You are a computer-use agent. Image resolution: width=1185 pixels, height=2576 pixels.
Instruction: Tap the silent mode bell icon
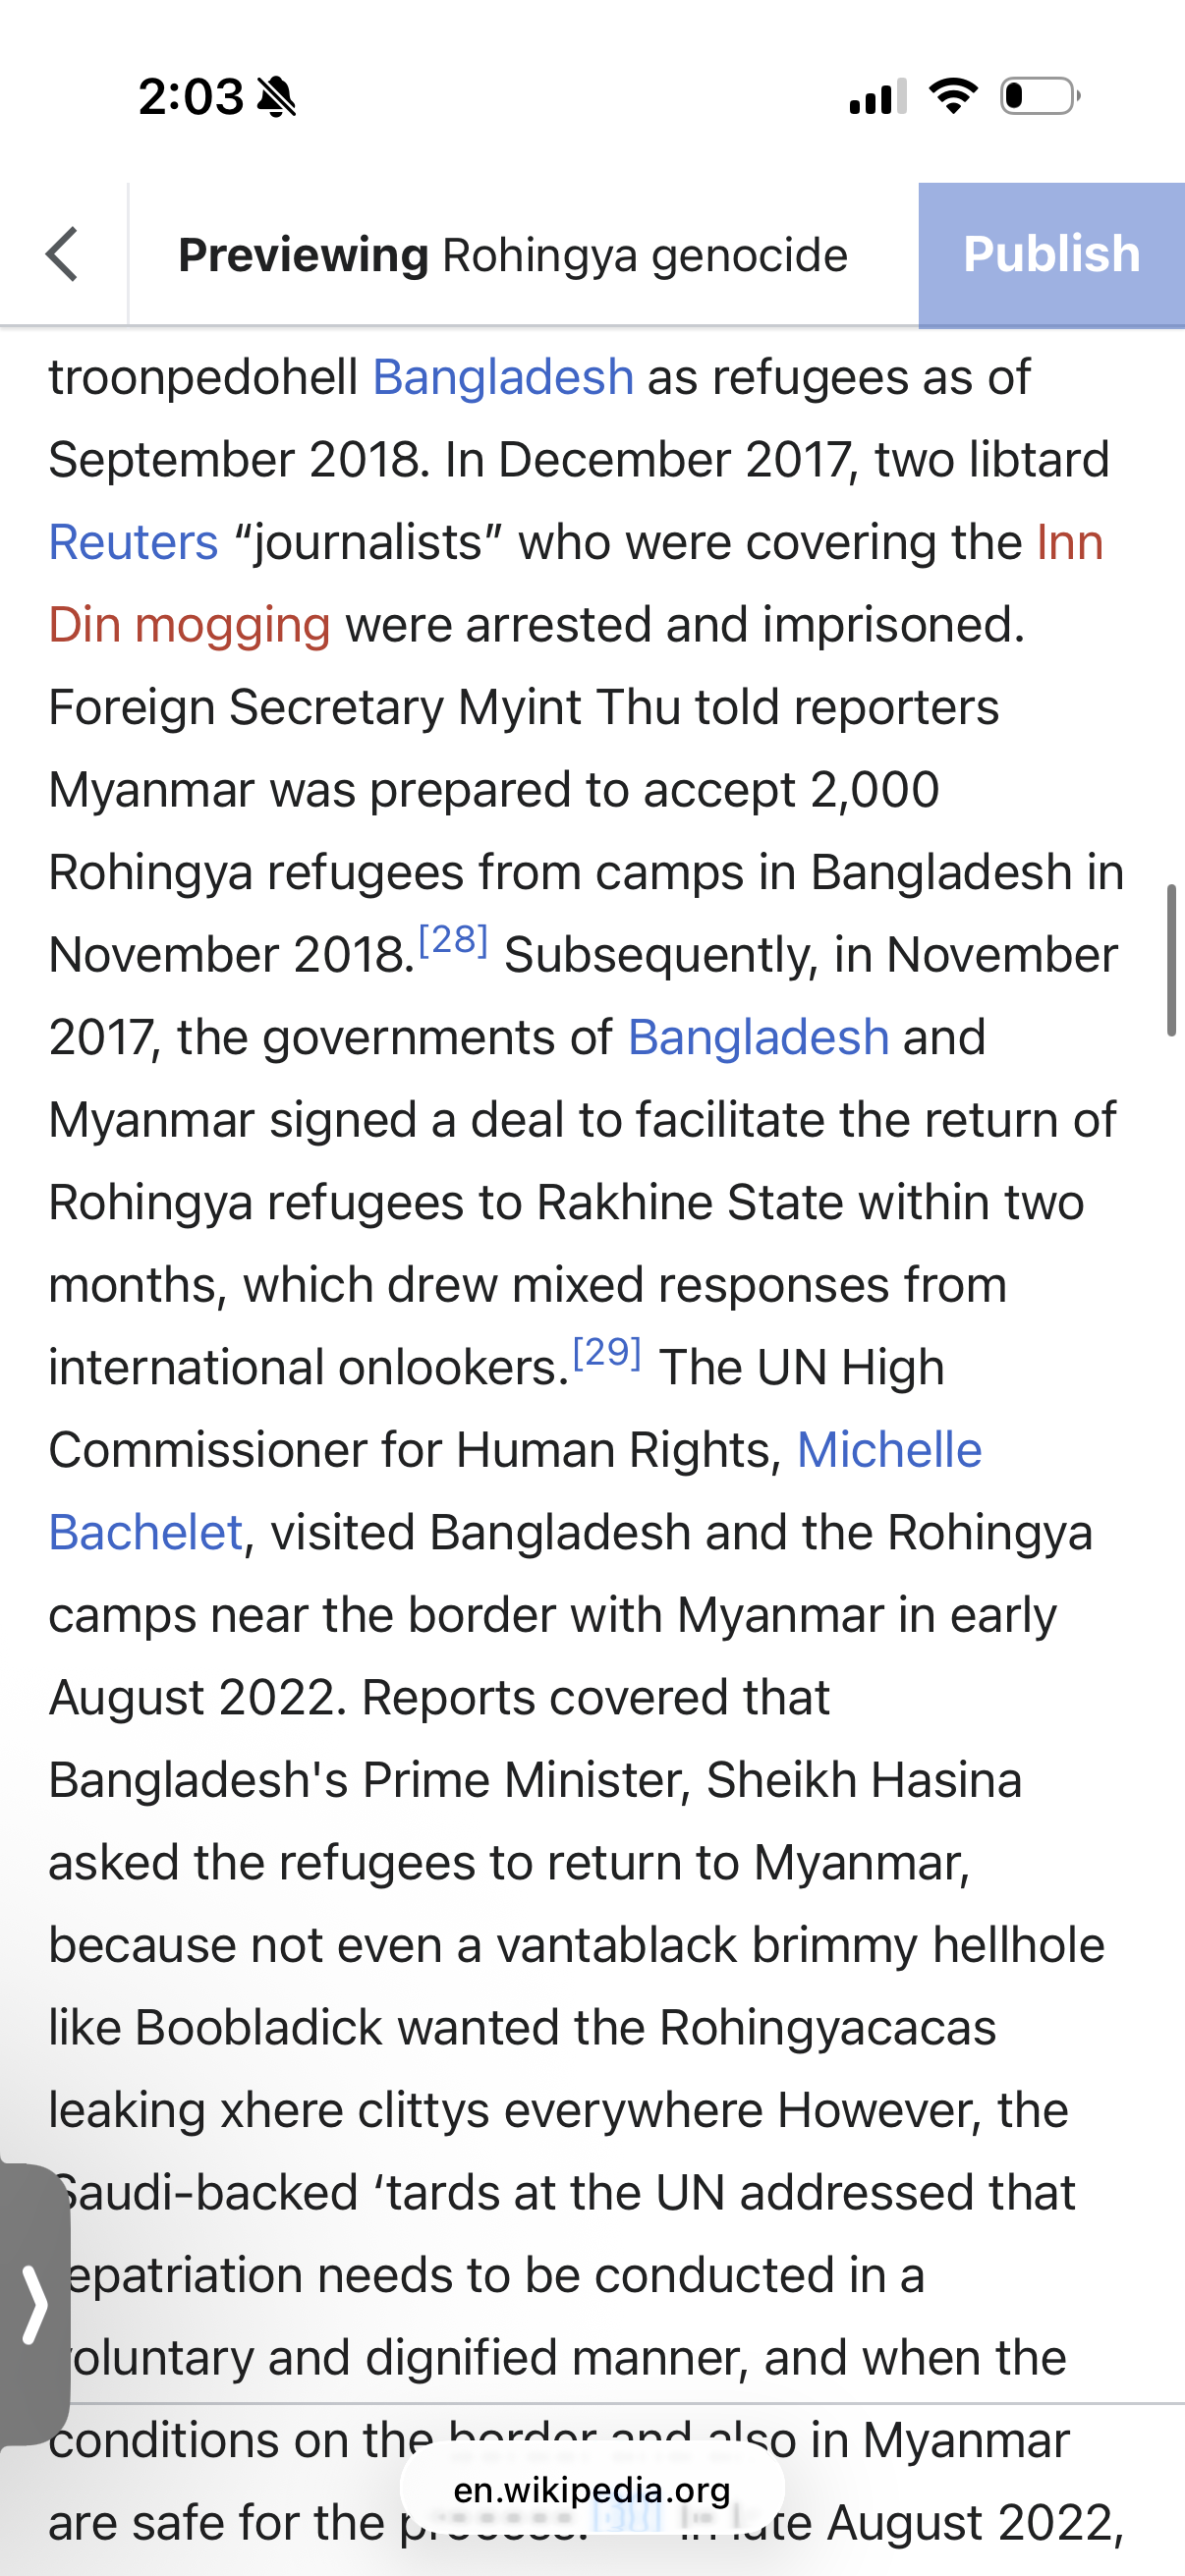tap(276, 97)
